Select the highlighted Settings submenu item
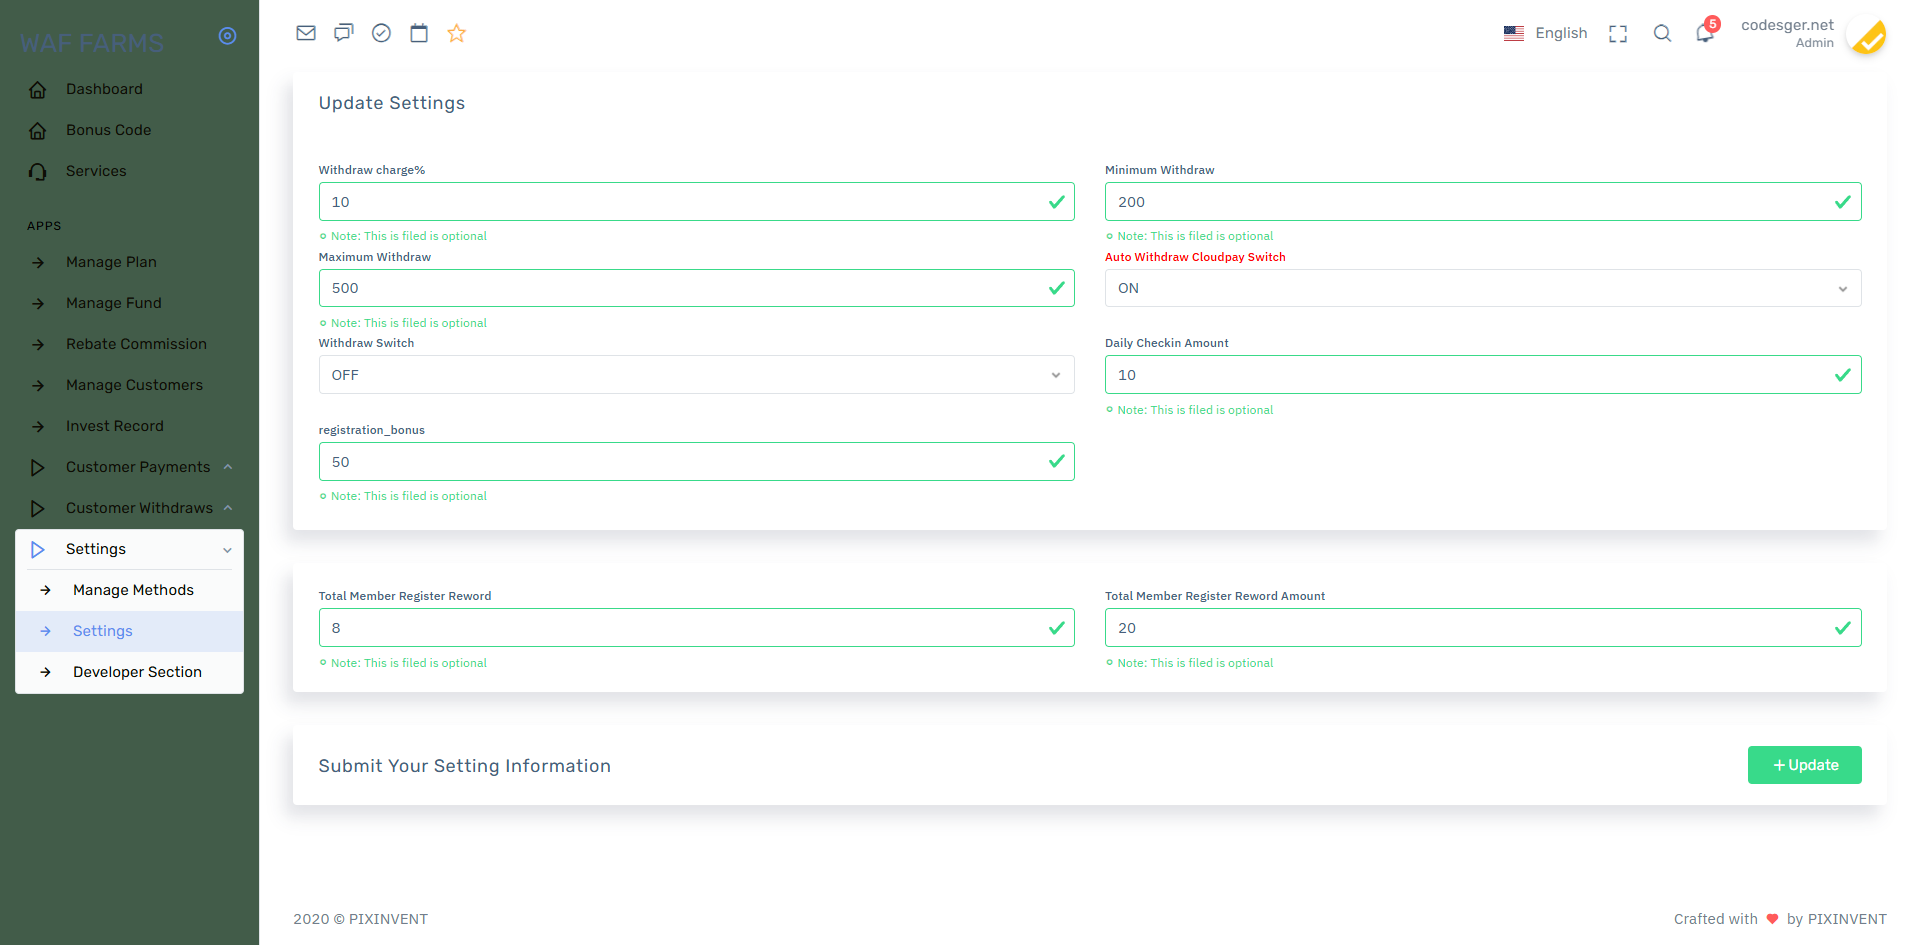 pyautogui.click(x=130, y=631)
